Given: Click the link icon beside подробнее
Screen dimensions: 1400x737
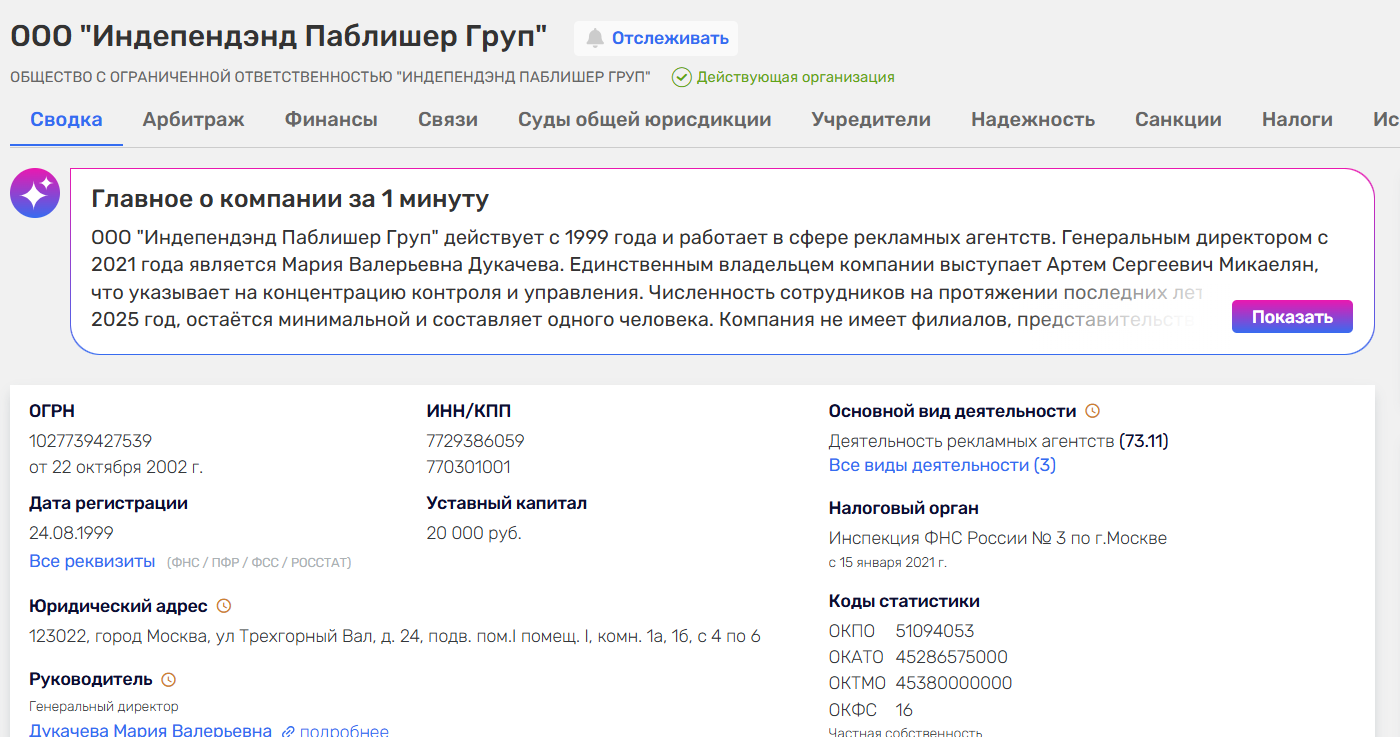Looking at the screenshot, I should (x=288, y=731).
